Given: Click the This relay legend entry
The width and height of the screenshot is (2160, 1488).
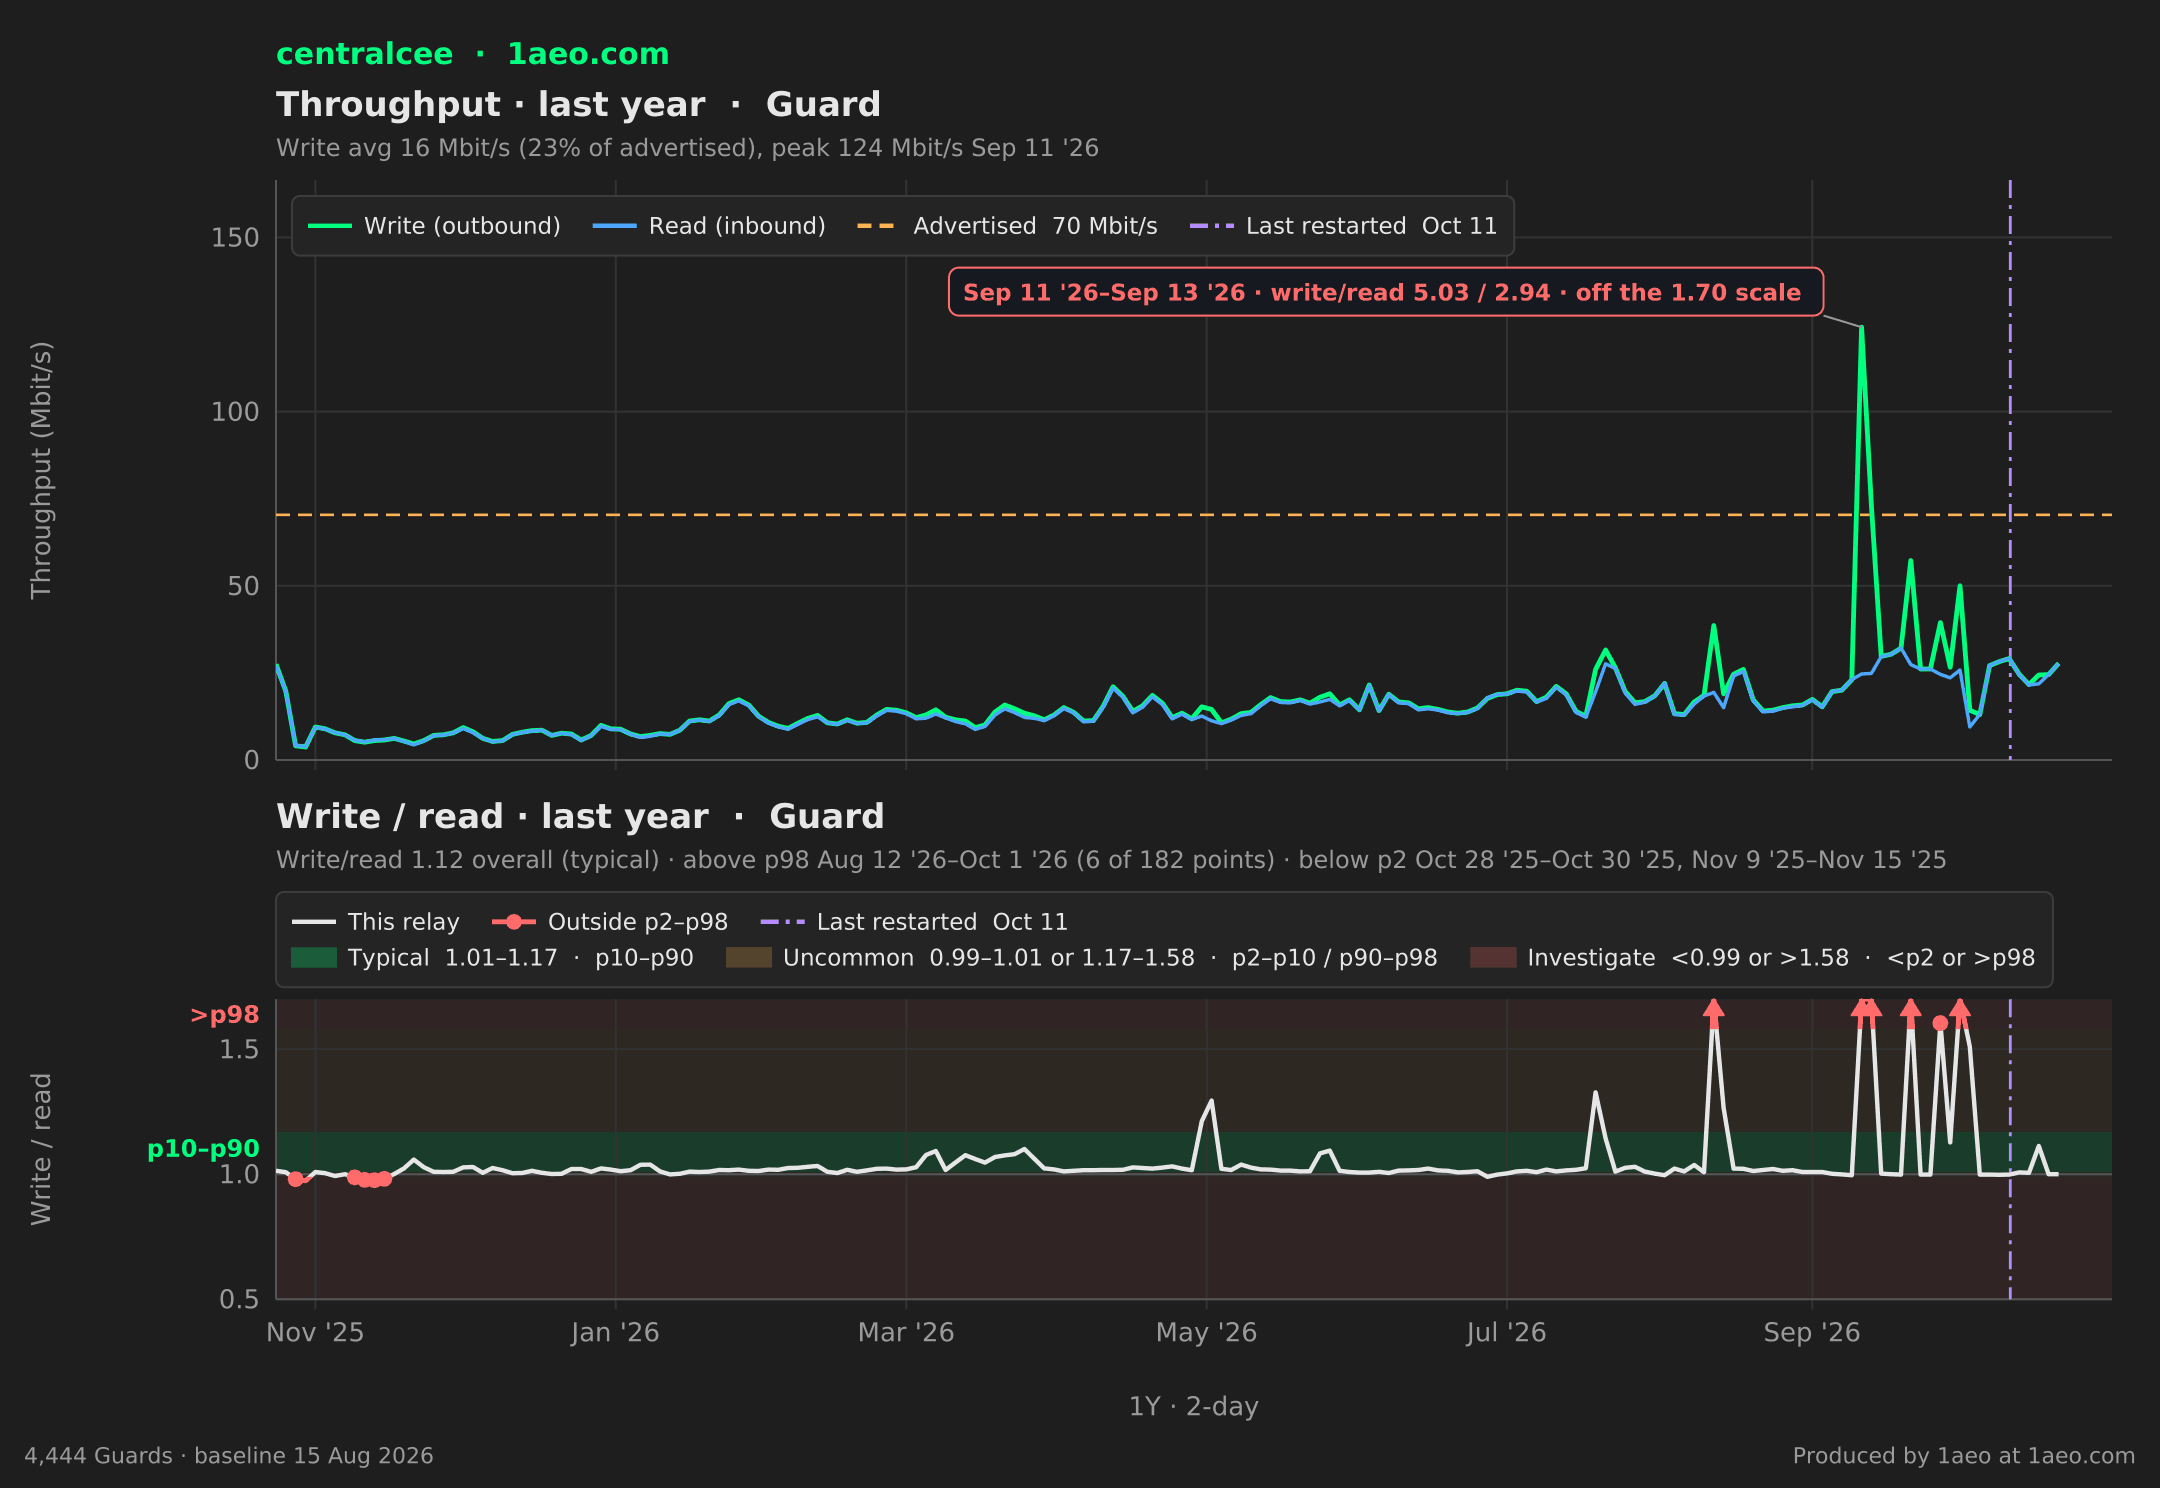Looking at the screenshot, I should (375, 922).
